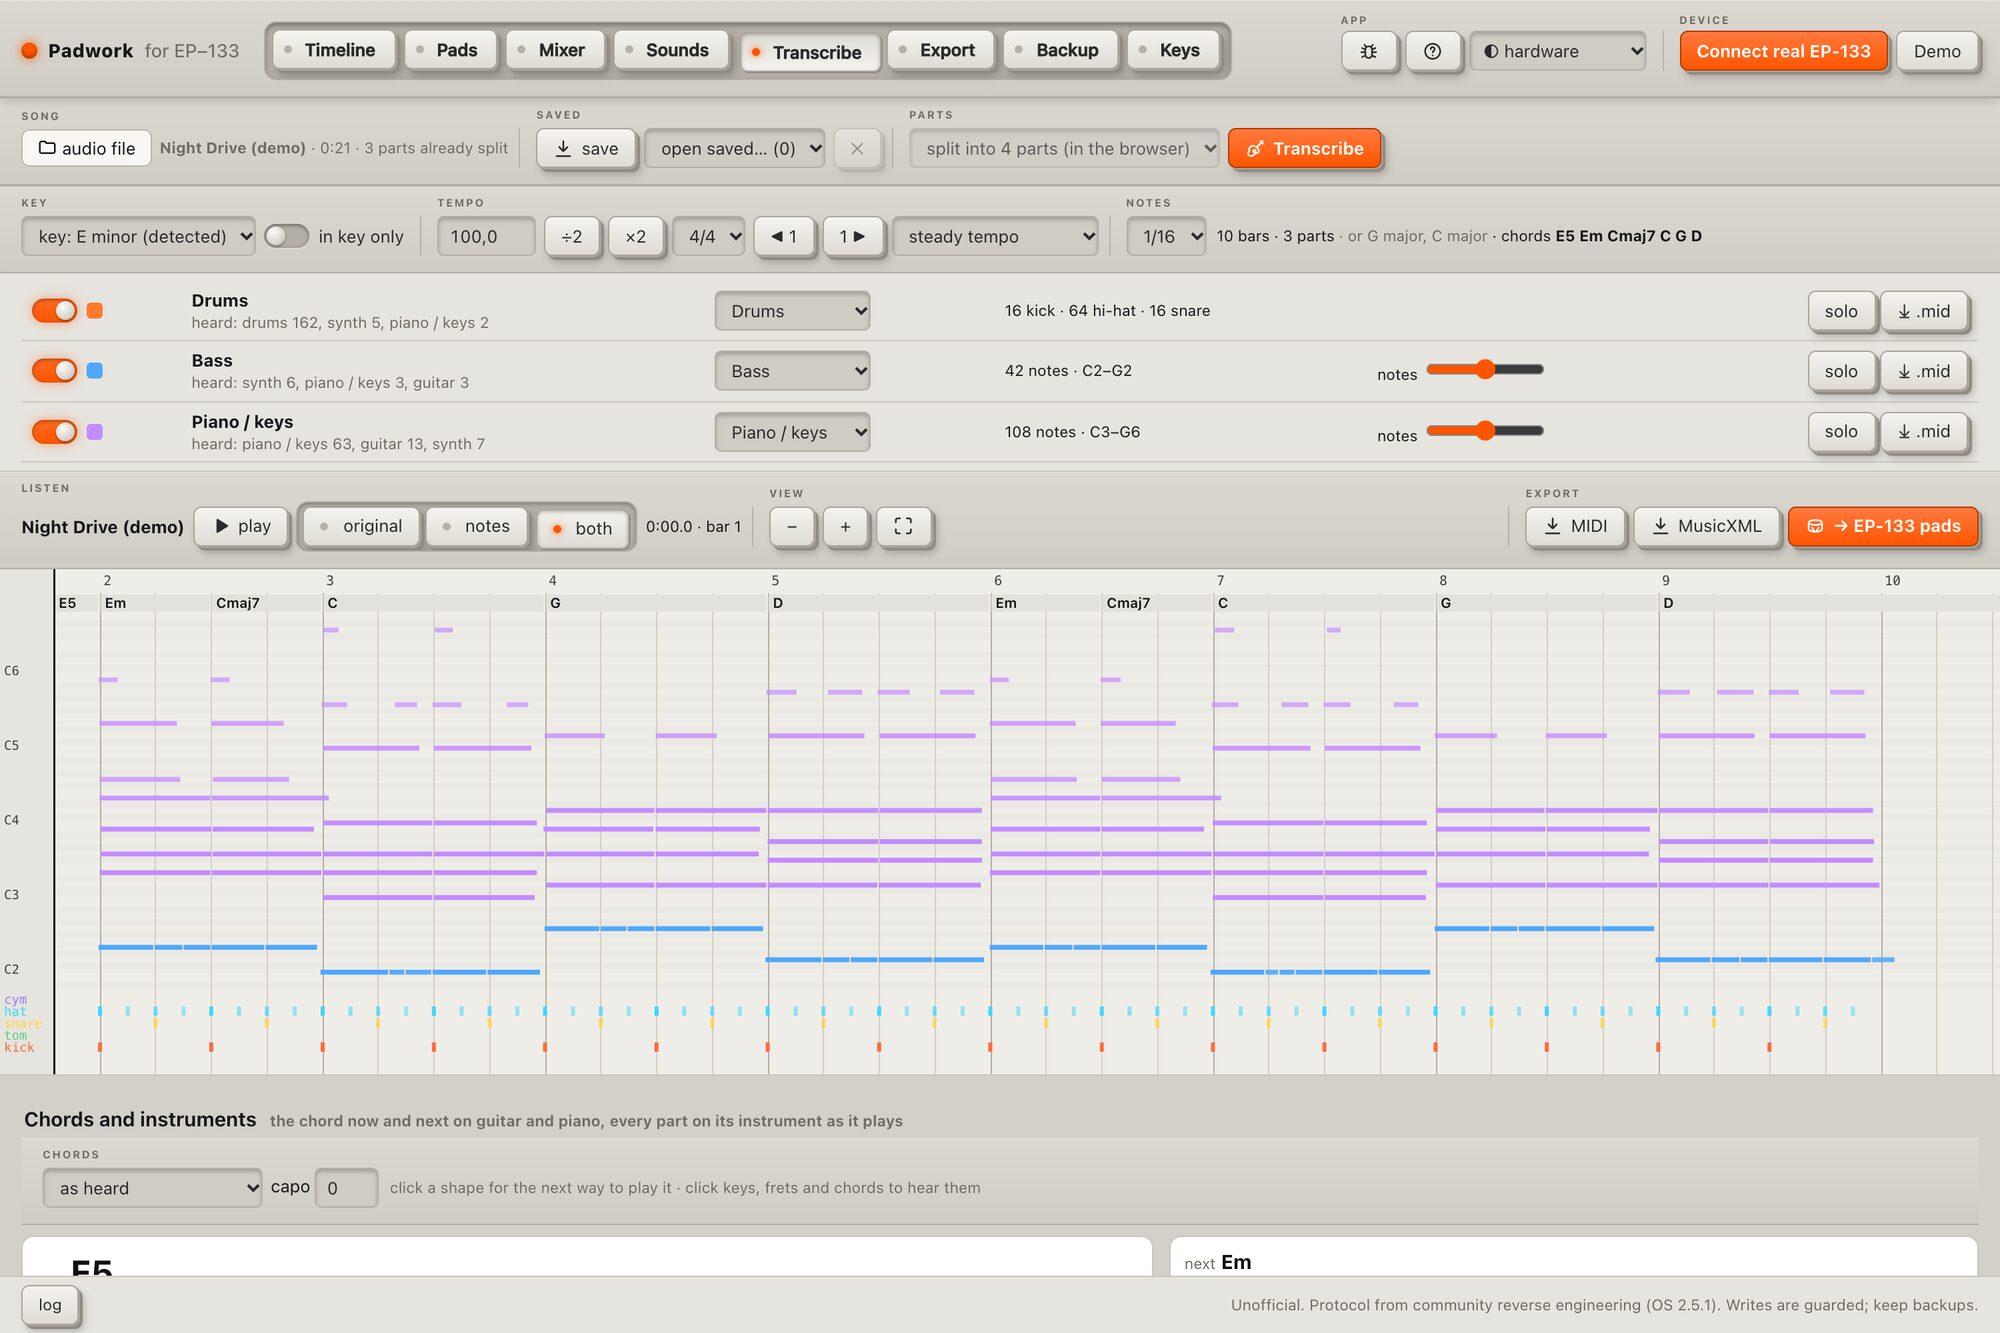
Task: Click the Padwork orange logo dot
Action: [x=29, y=50]
